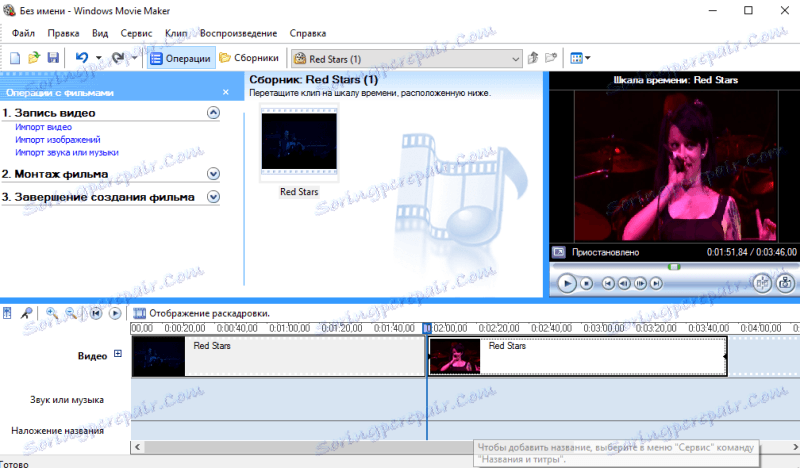Toggle the Операции tasks pane button
This screenshot has height=468, width=800.
pyautogui.click(x=181, y=58)
